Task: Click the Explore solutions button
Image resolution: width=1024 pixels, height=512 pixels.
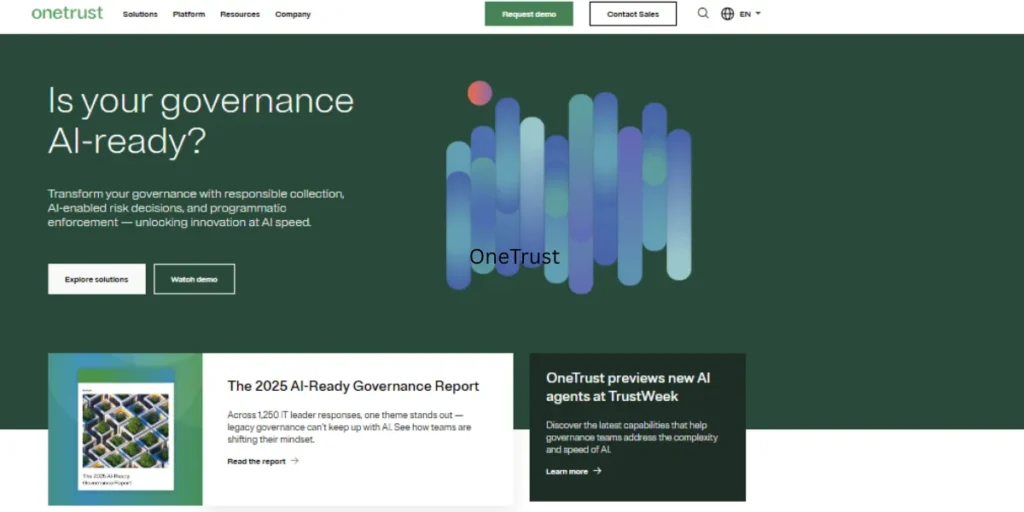Action: (97, 279)
